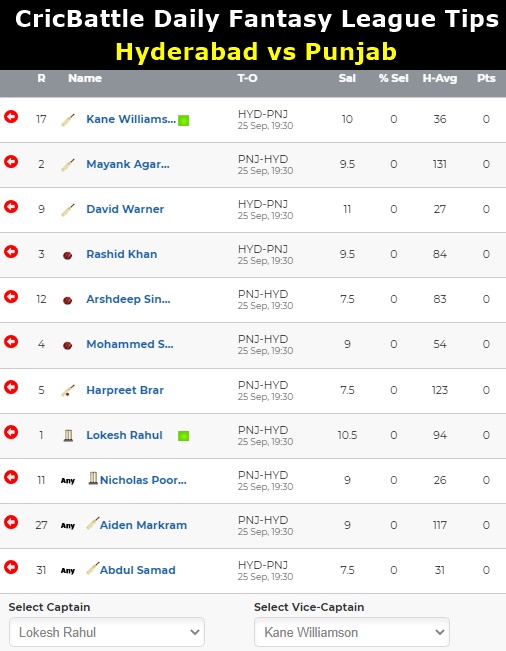This screenshot has width=506, height=651.
Task: Open Rashid Khan player profile link
Action: click(x=122, y=254)
